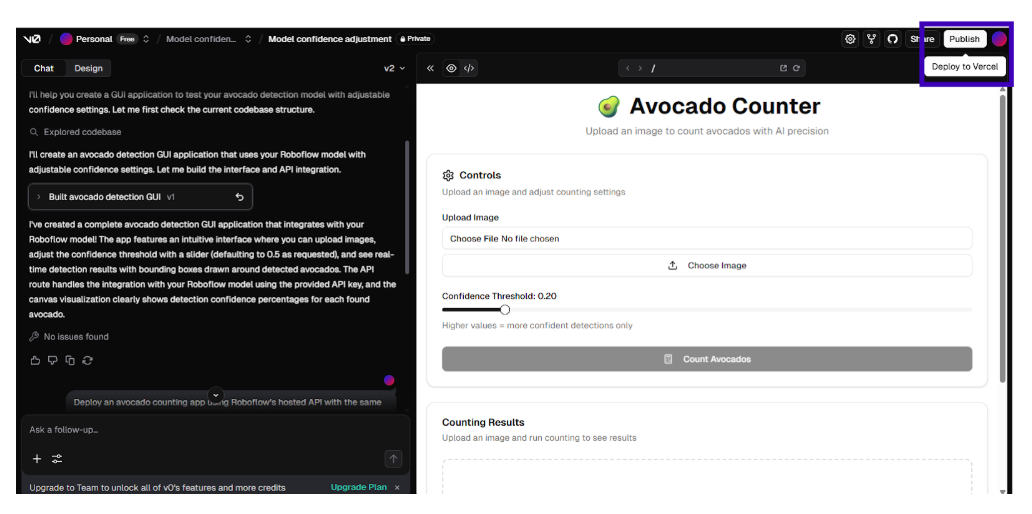Click the Counting Results heading
1032x514 pixels.
click(483, 422)
